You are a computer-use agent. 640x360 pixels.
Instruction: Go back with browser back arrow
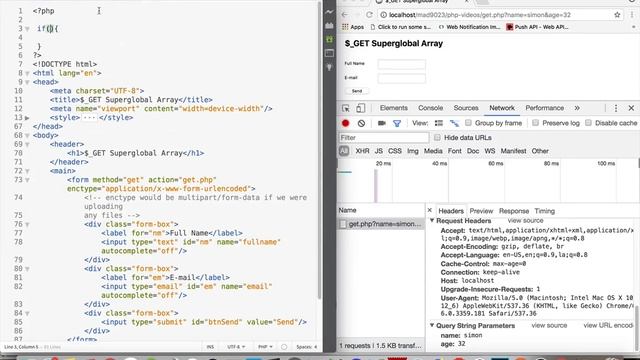[x=345, y=15]
